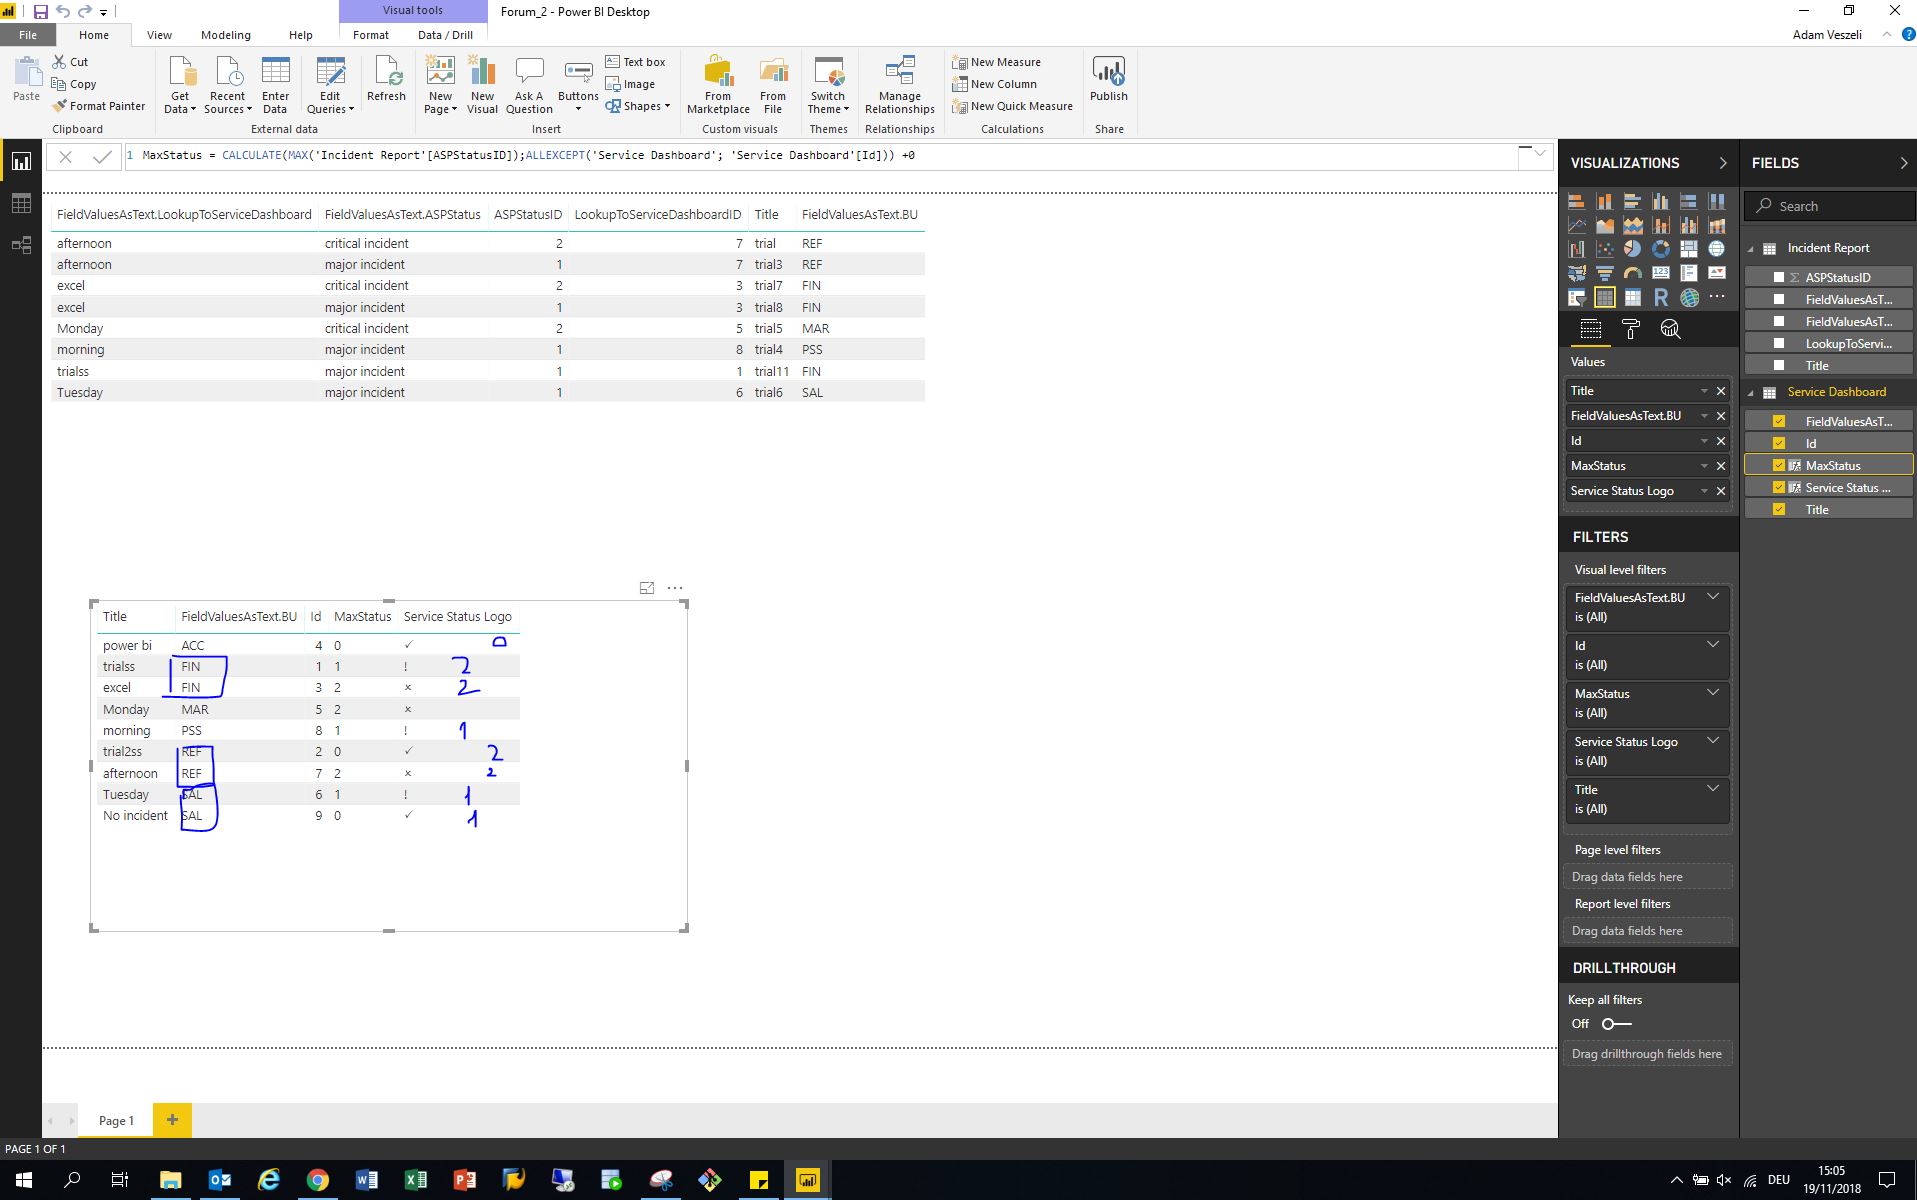This screenshot has height=1200, width=1917.
Task: Collapse the Incident Report table fields
Action: 1751,249
